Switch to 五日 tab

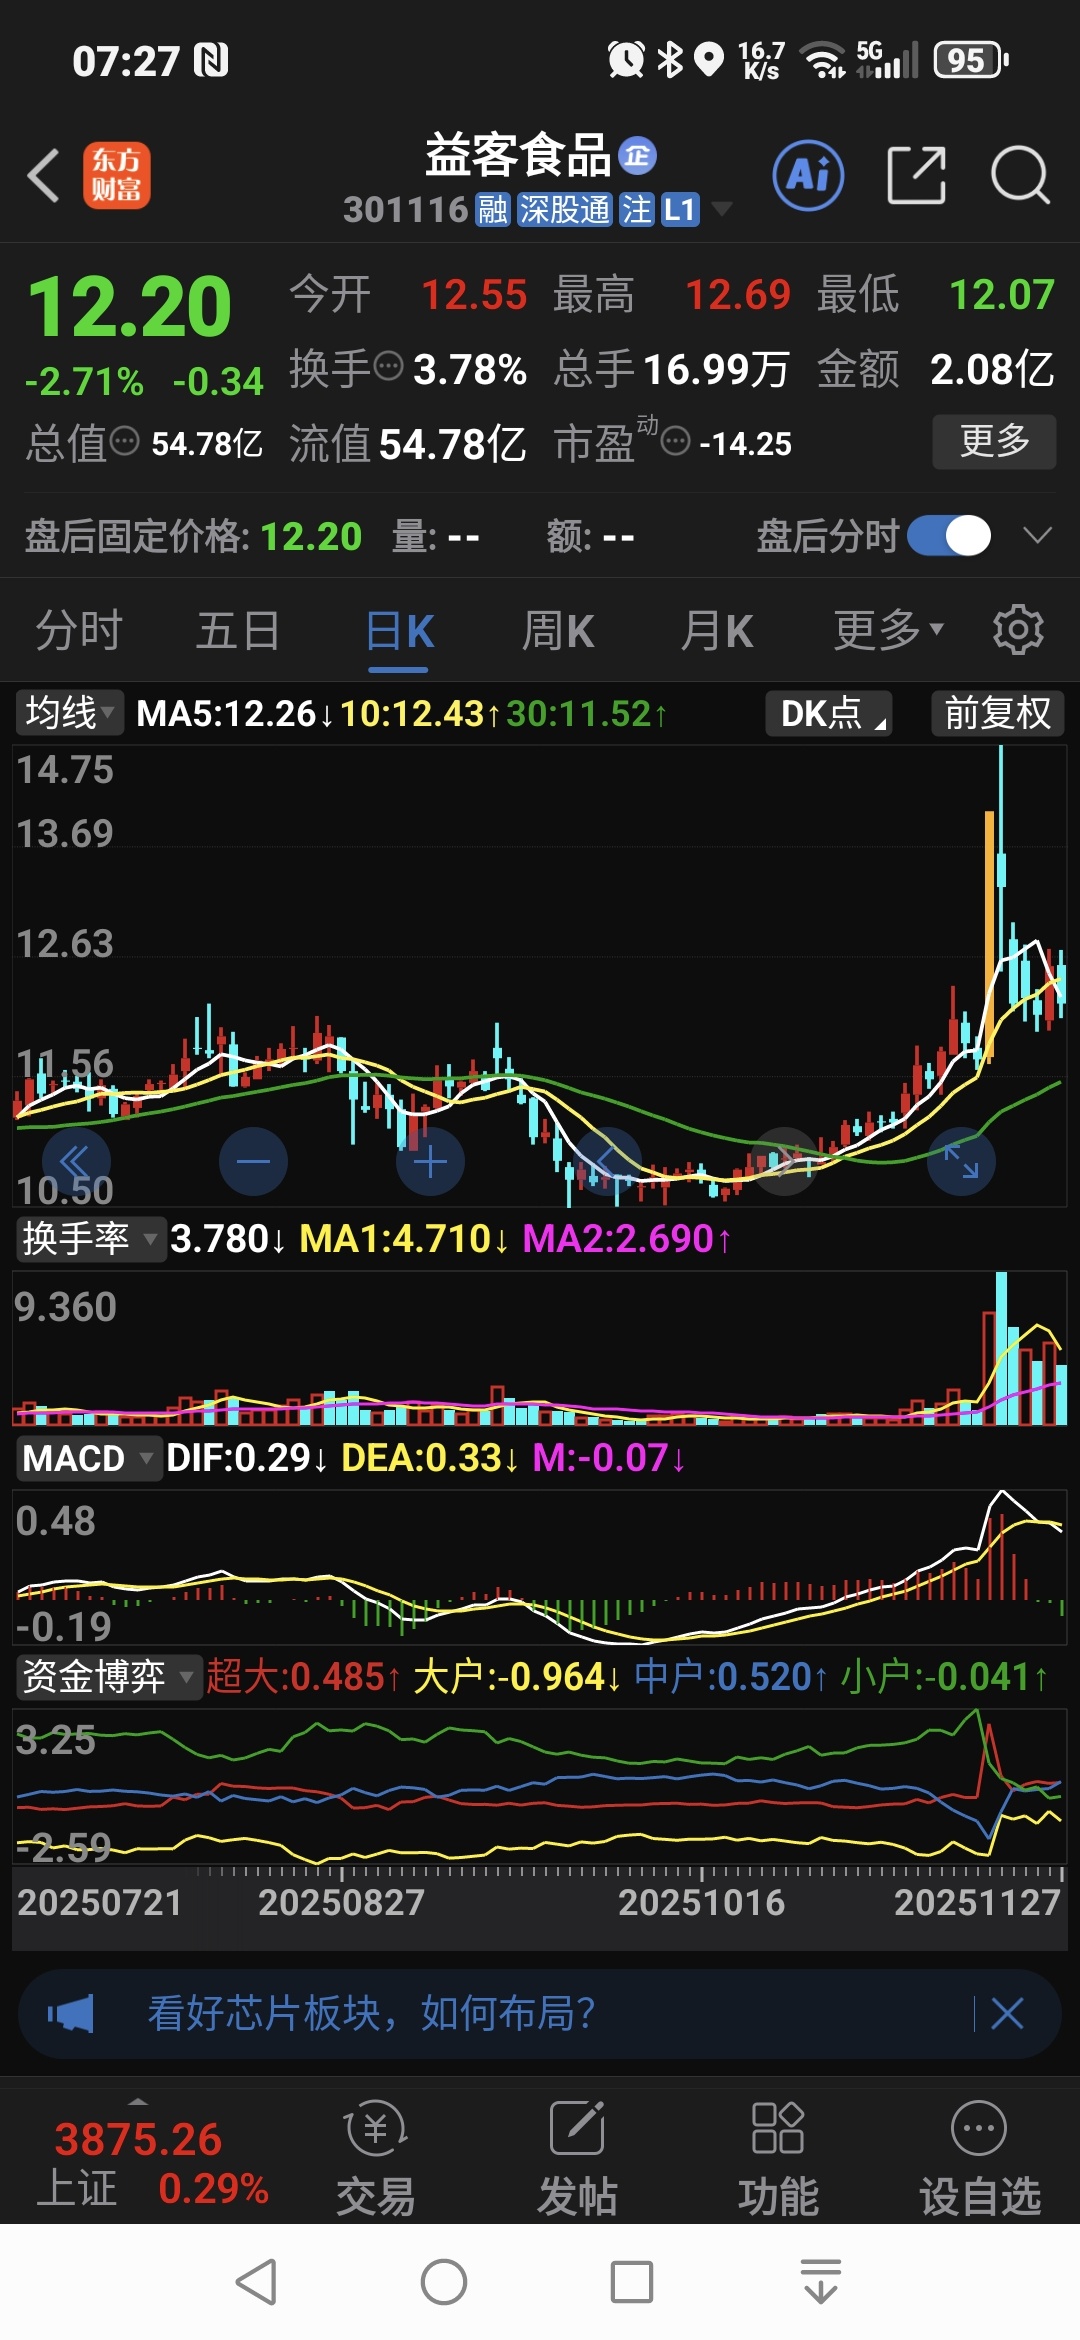(238, 631)
